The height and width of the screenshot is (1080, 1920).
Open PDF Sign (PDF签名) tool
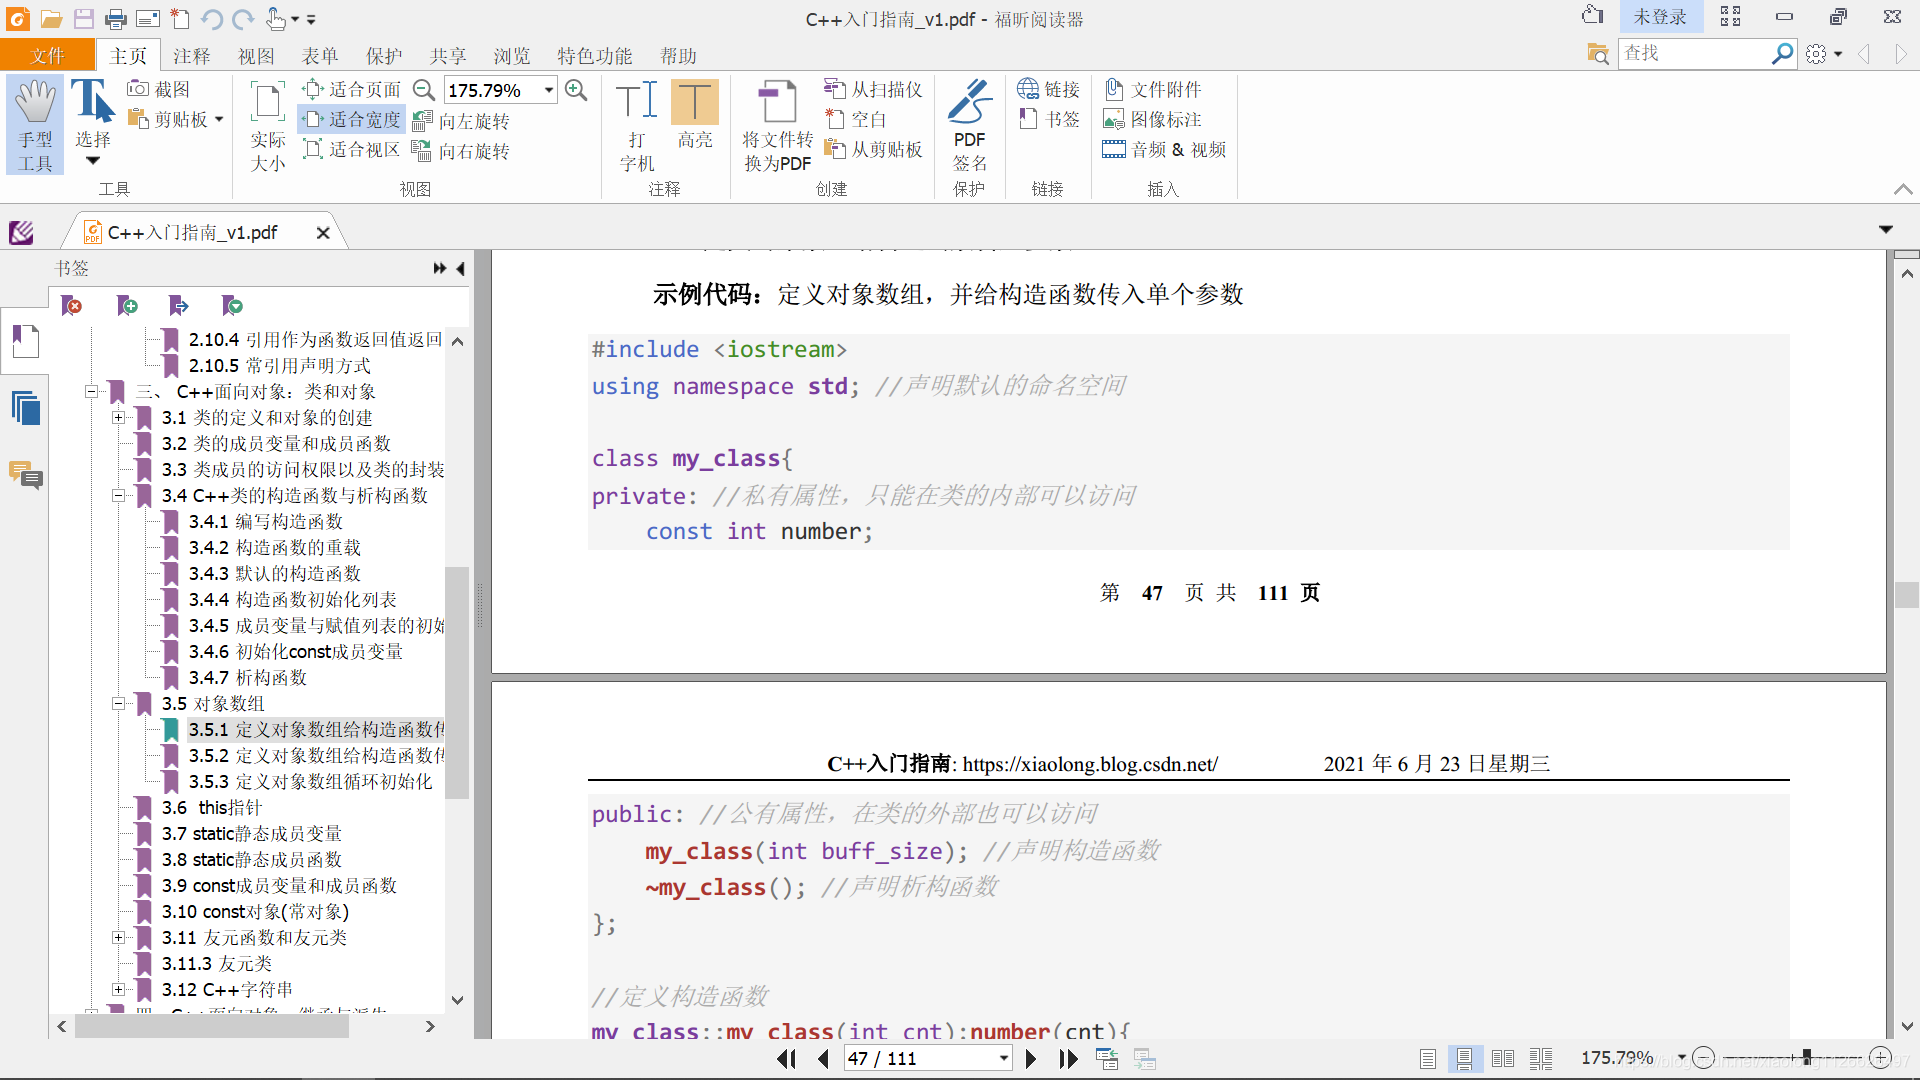coord(968,124)
